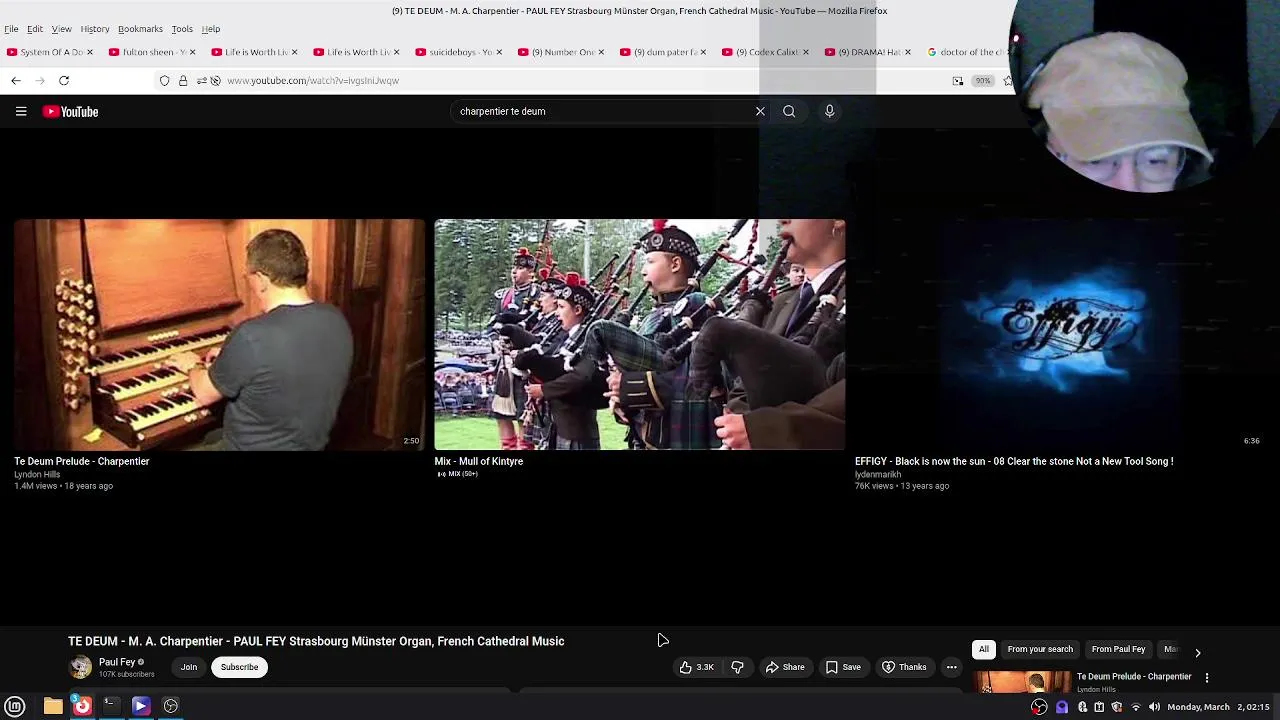This screenshot has height=720, width=1280.
Task: Go back with the browser back arrow
Action: [x=16, y=80]
